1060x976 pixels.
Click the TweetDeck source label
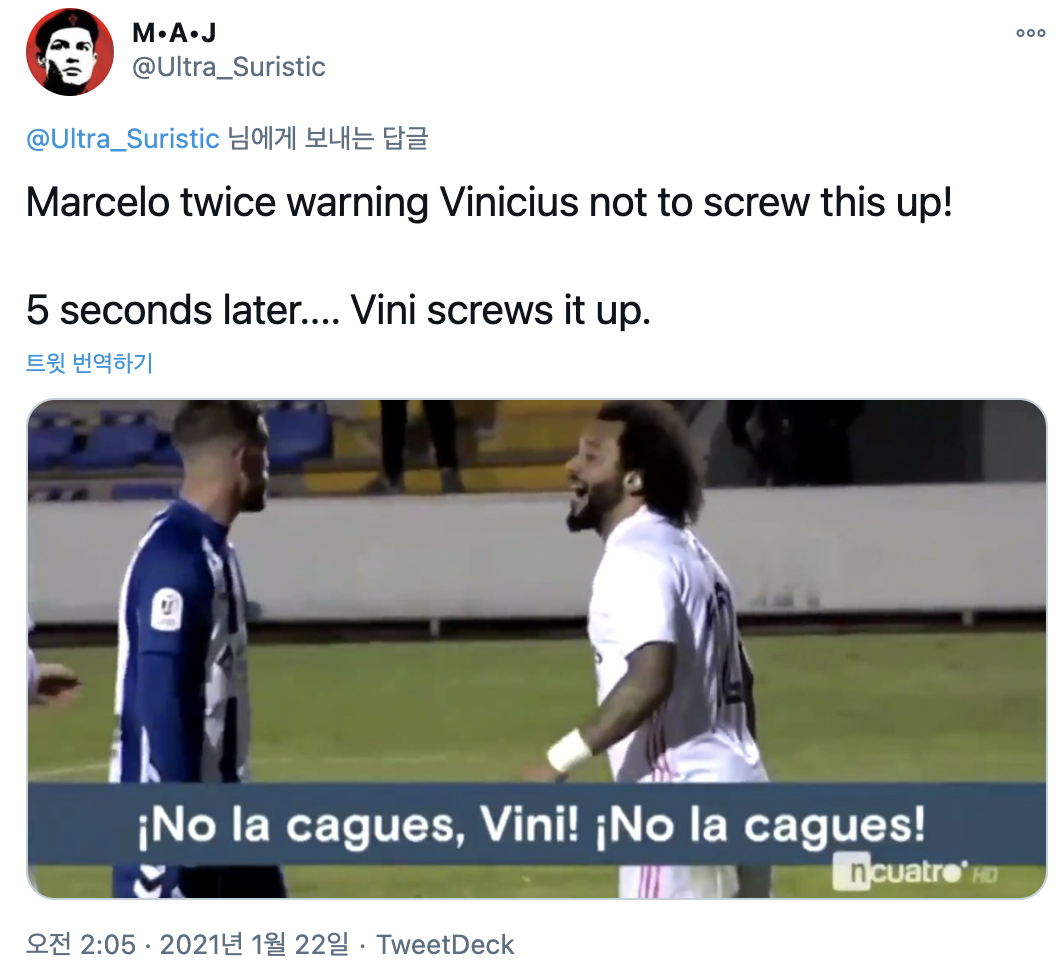(x=445, y=944)
